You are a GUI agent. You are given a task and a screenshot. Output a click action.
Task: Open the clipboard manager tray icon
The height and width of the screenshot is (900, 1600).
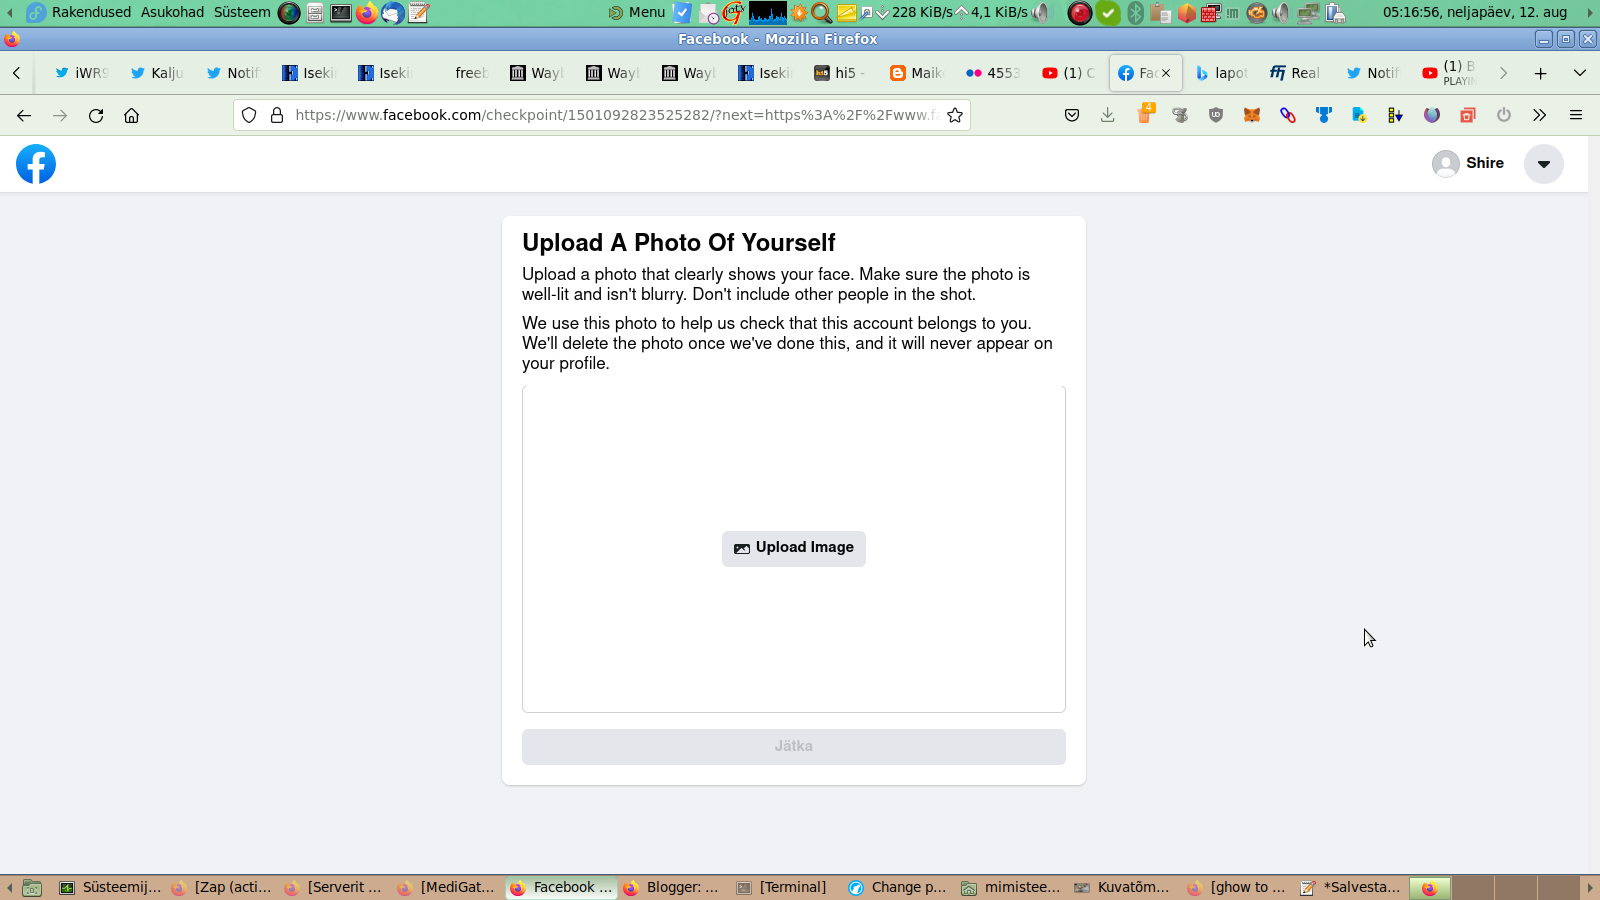point(1160,13)
